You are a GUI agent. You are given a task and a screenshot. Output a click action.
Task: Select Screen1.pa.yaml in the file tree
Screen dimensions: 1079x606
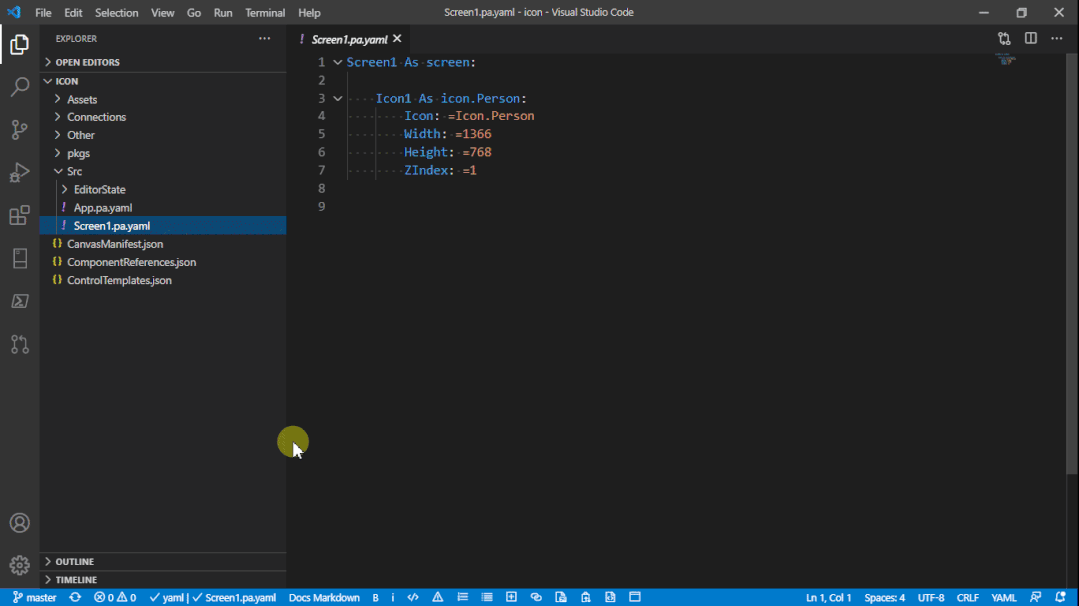(x=111, y=226)
